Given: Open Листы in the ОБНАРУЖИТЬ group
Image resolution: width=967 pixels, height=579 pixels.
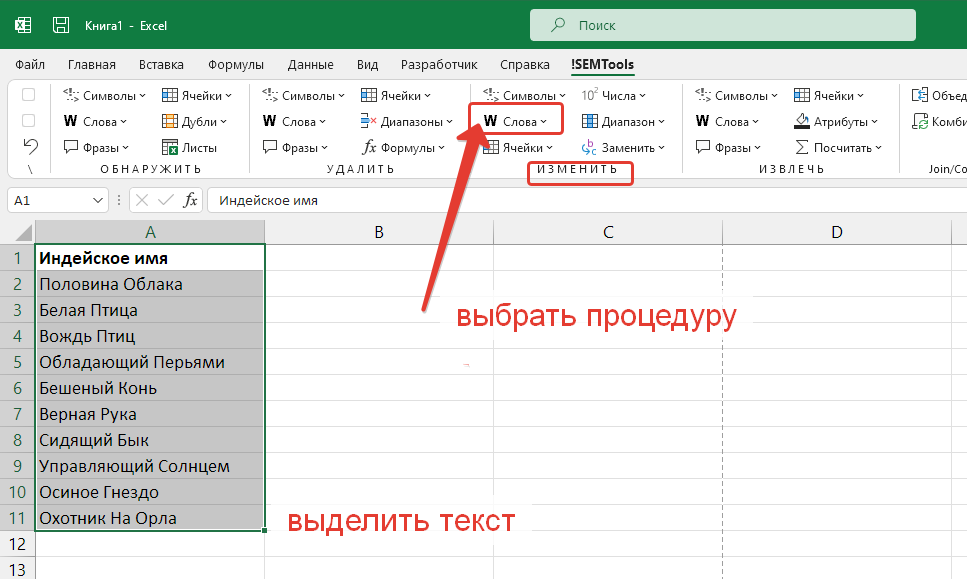Looking at the screenshot, I should 191,147.
